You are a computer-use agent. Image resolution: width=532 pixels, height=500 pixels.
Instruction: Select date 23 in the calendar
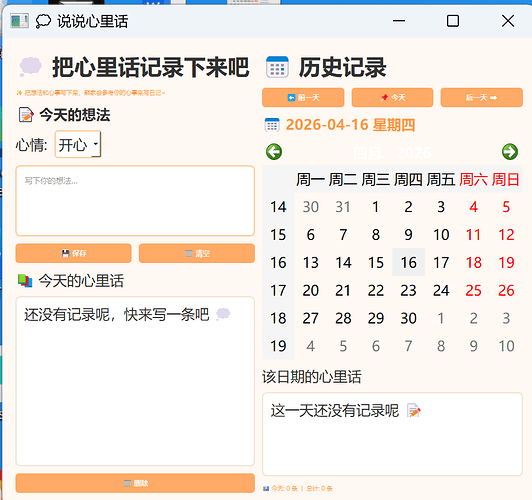pyautogui.click(x=408, y=290)
